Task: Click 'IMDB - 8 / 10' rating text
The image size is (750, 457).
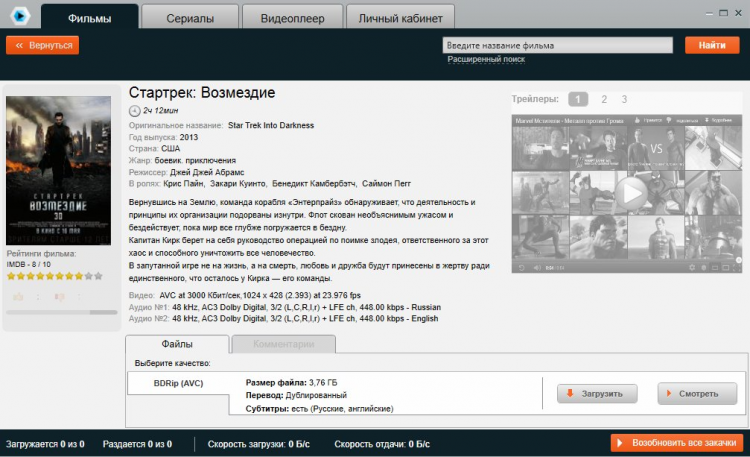Action: click(29, 265)
